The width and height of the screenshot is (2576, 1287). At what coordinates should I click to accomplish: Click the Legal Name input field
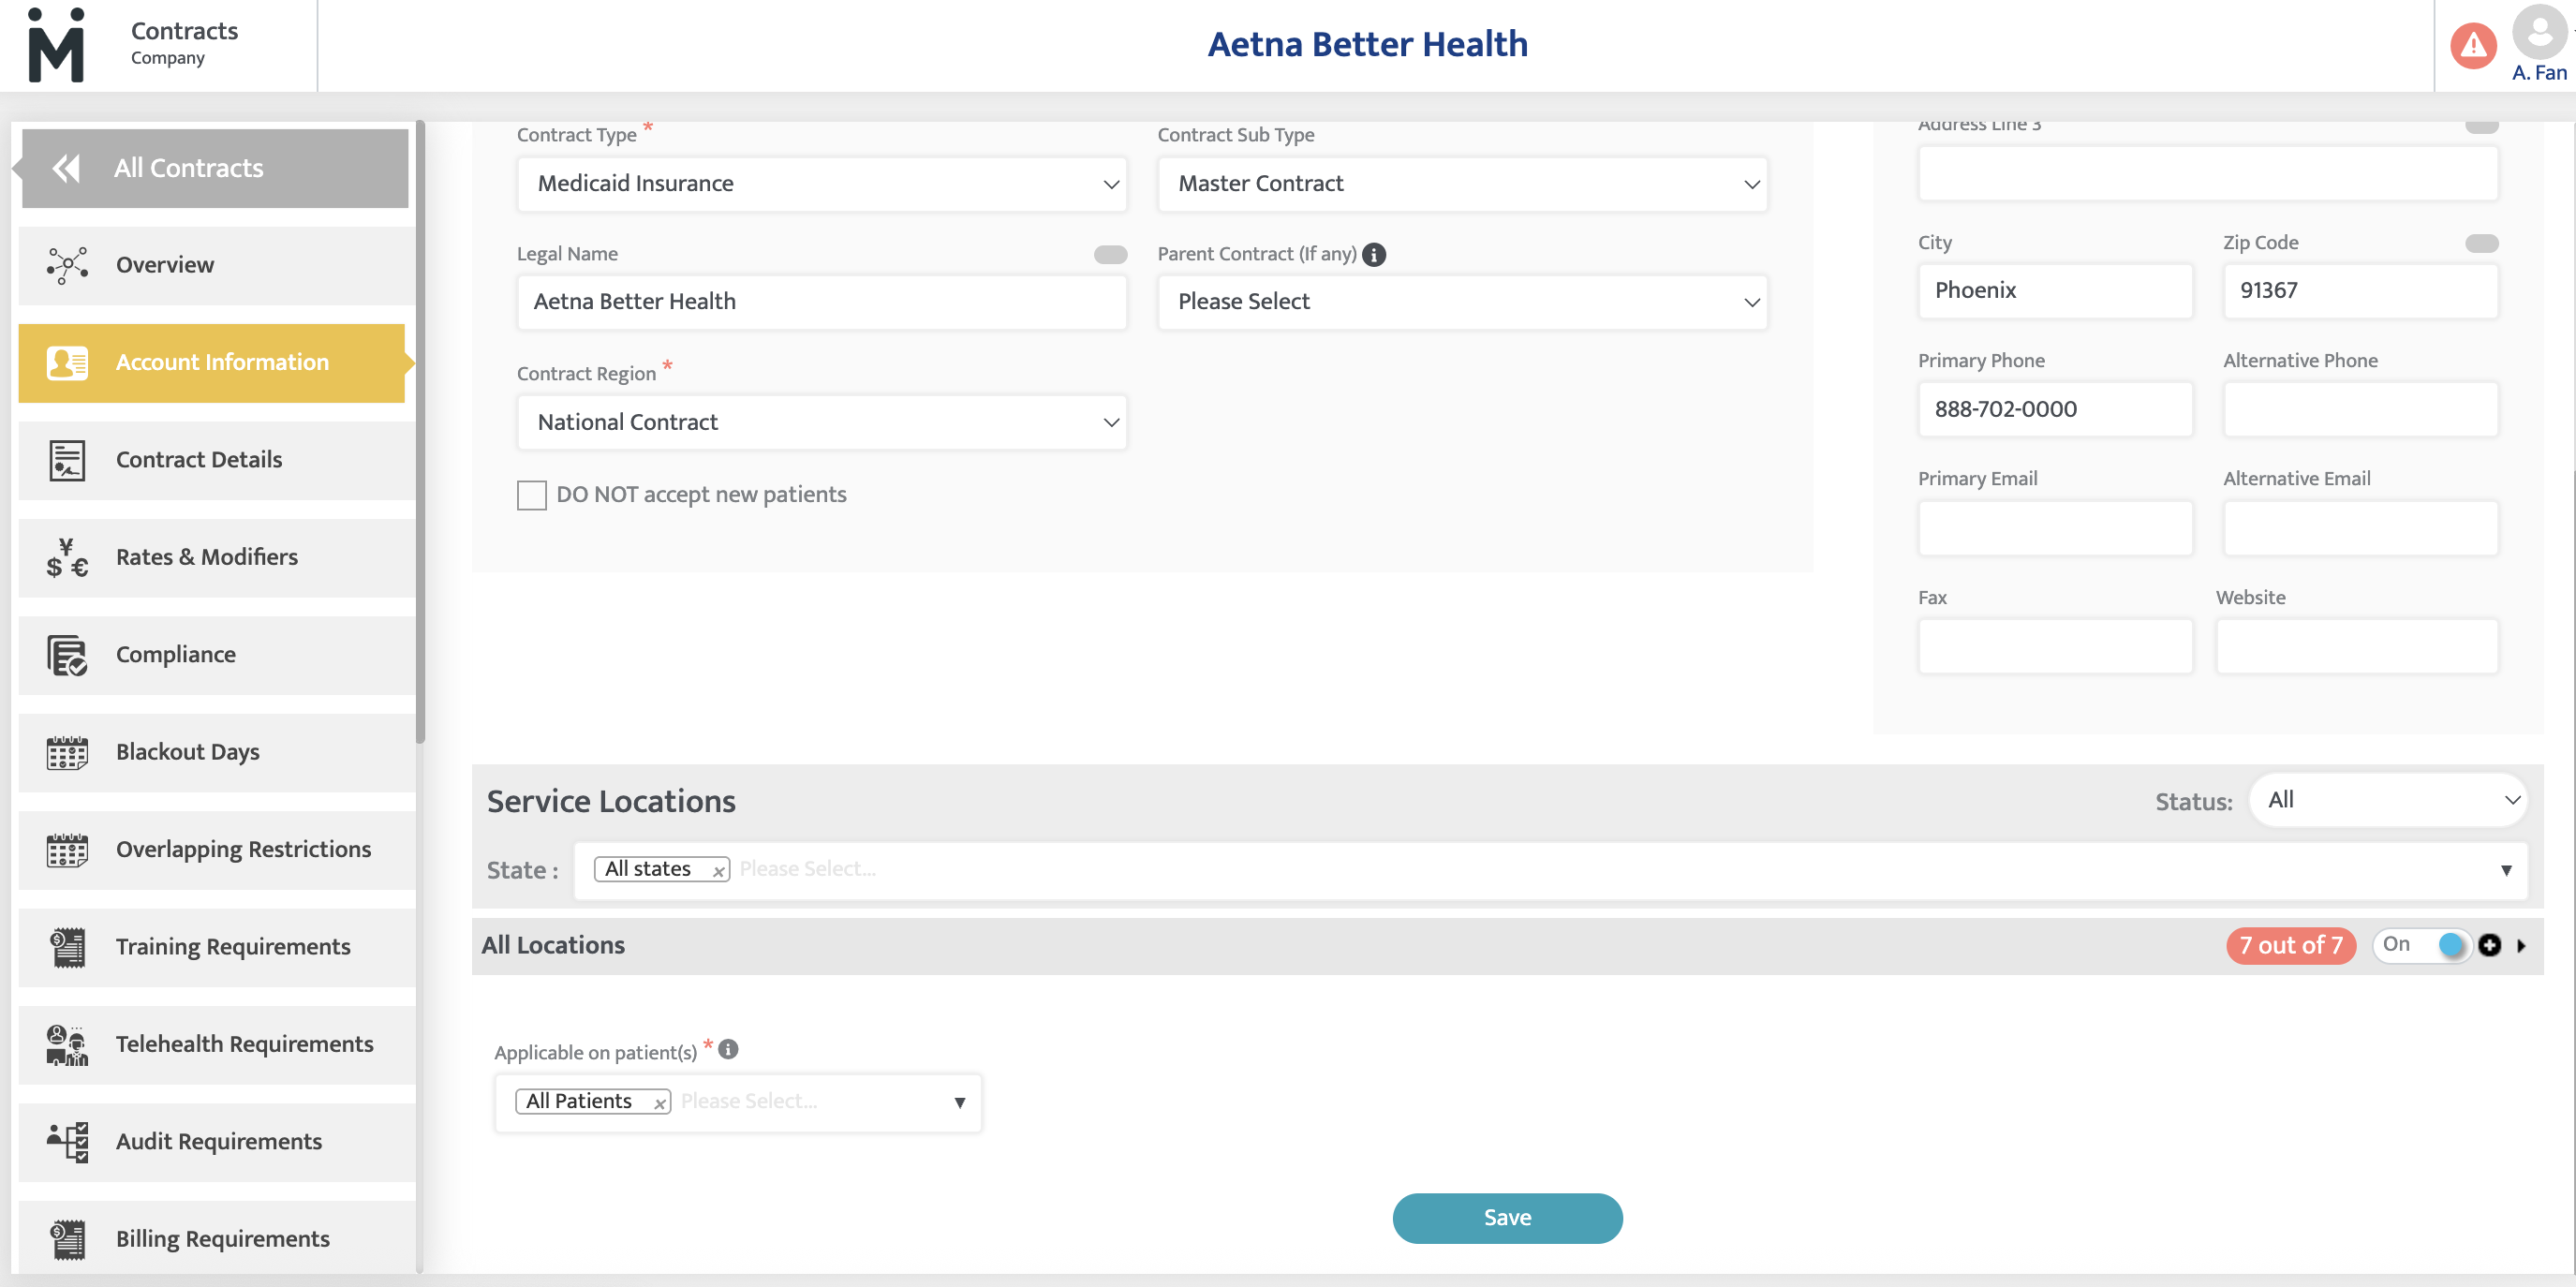pos(821,302)
